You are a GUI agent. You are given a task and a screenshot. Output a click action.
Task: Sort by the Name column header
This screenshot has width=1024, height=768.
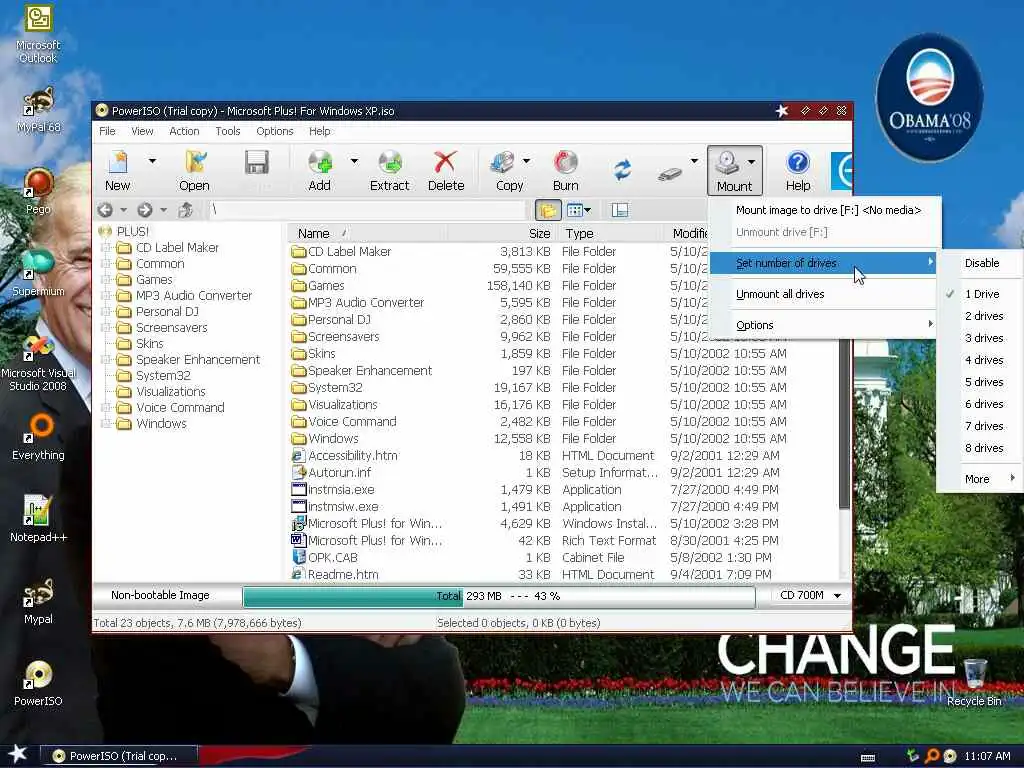366,233
